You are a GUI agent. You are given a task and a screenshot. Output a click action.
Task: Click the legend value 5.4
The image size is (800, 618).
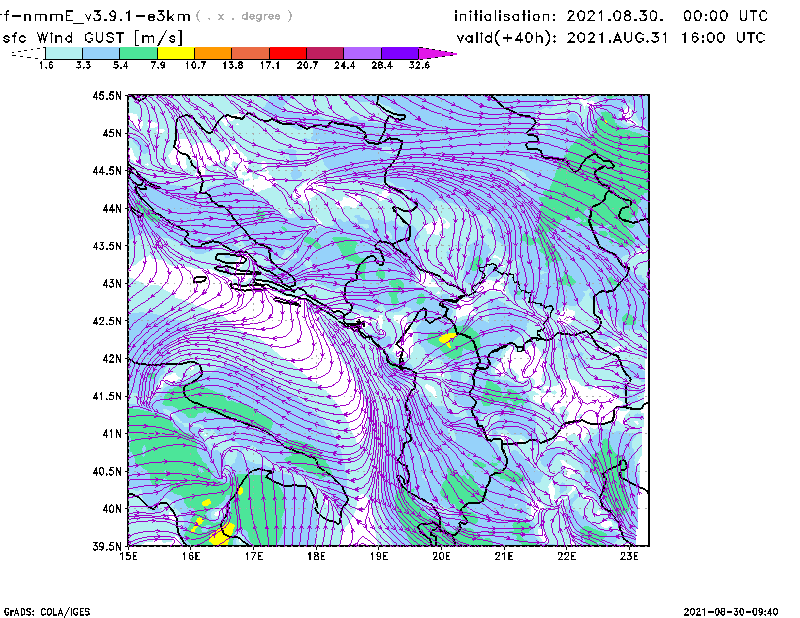click(120, 65)
